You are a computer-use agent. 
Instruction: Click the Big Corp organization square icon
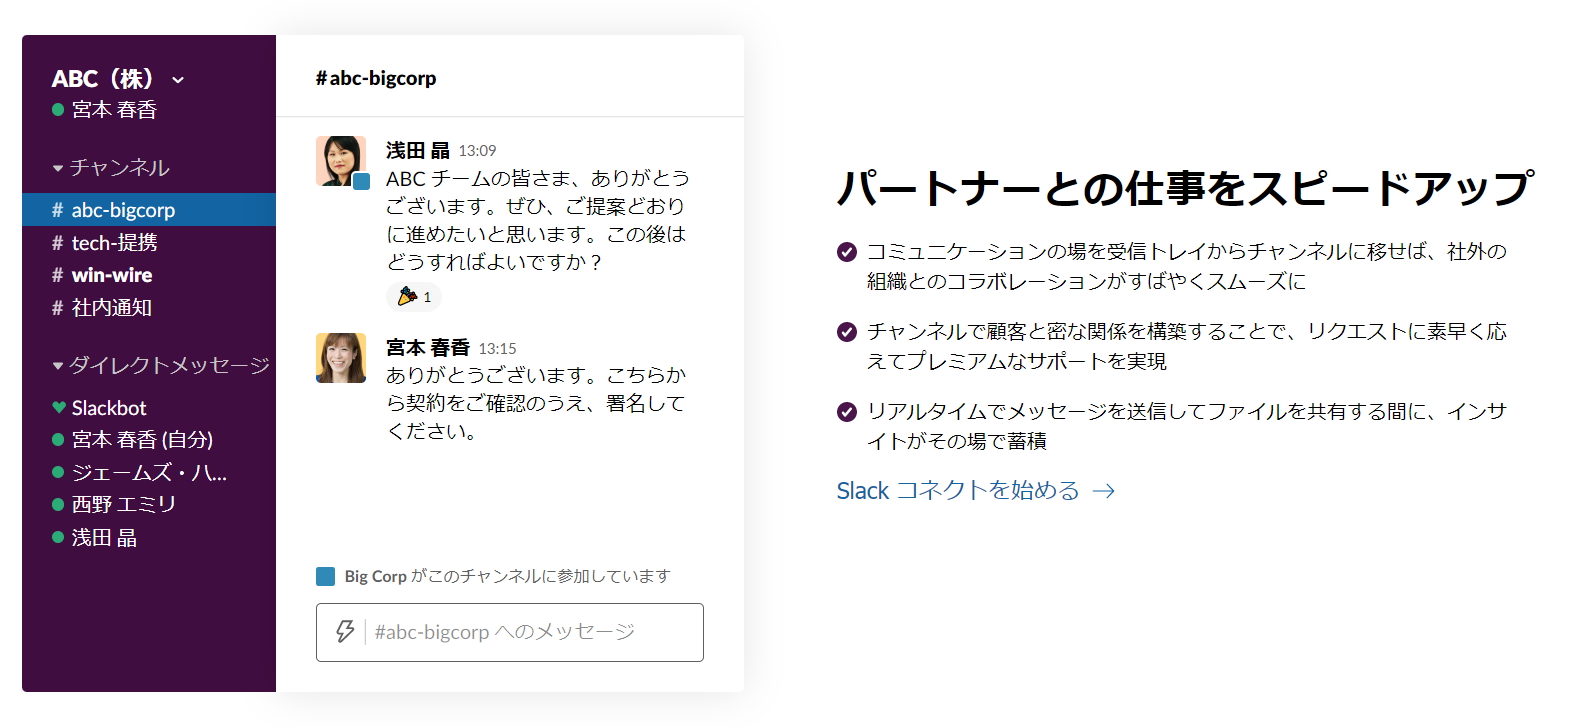point(324,576)
